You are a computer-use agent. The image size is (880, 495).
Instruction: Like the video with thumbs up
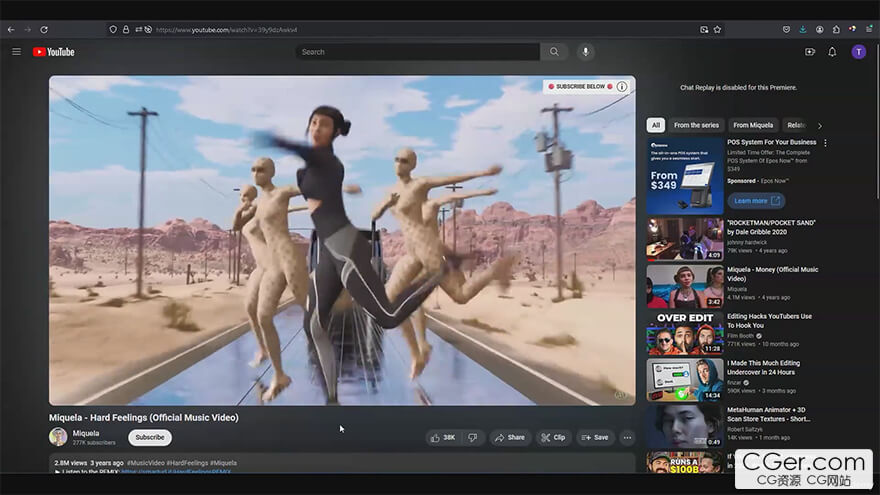(442, 437)
